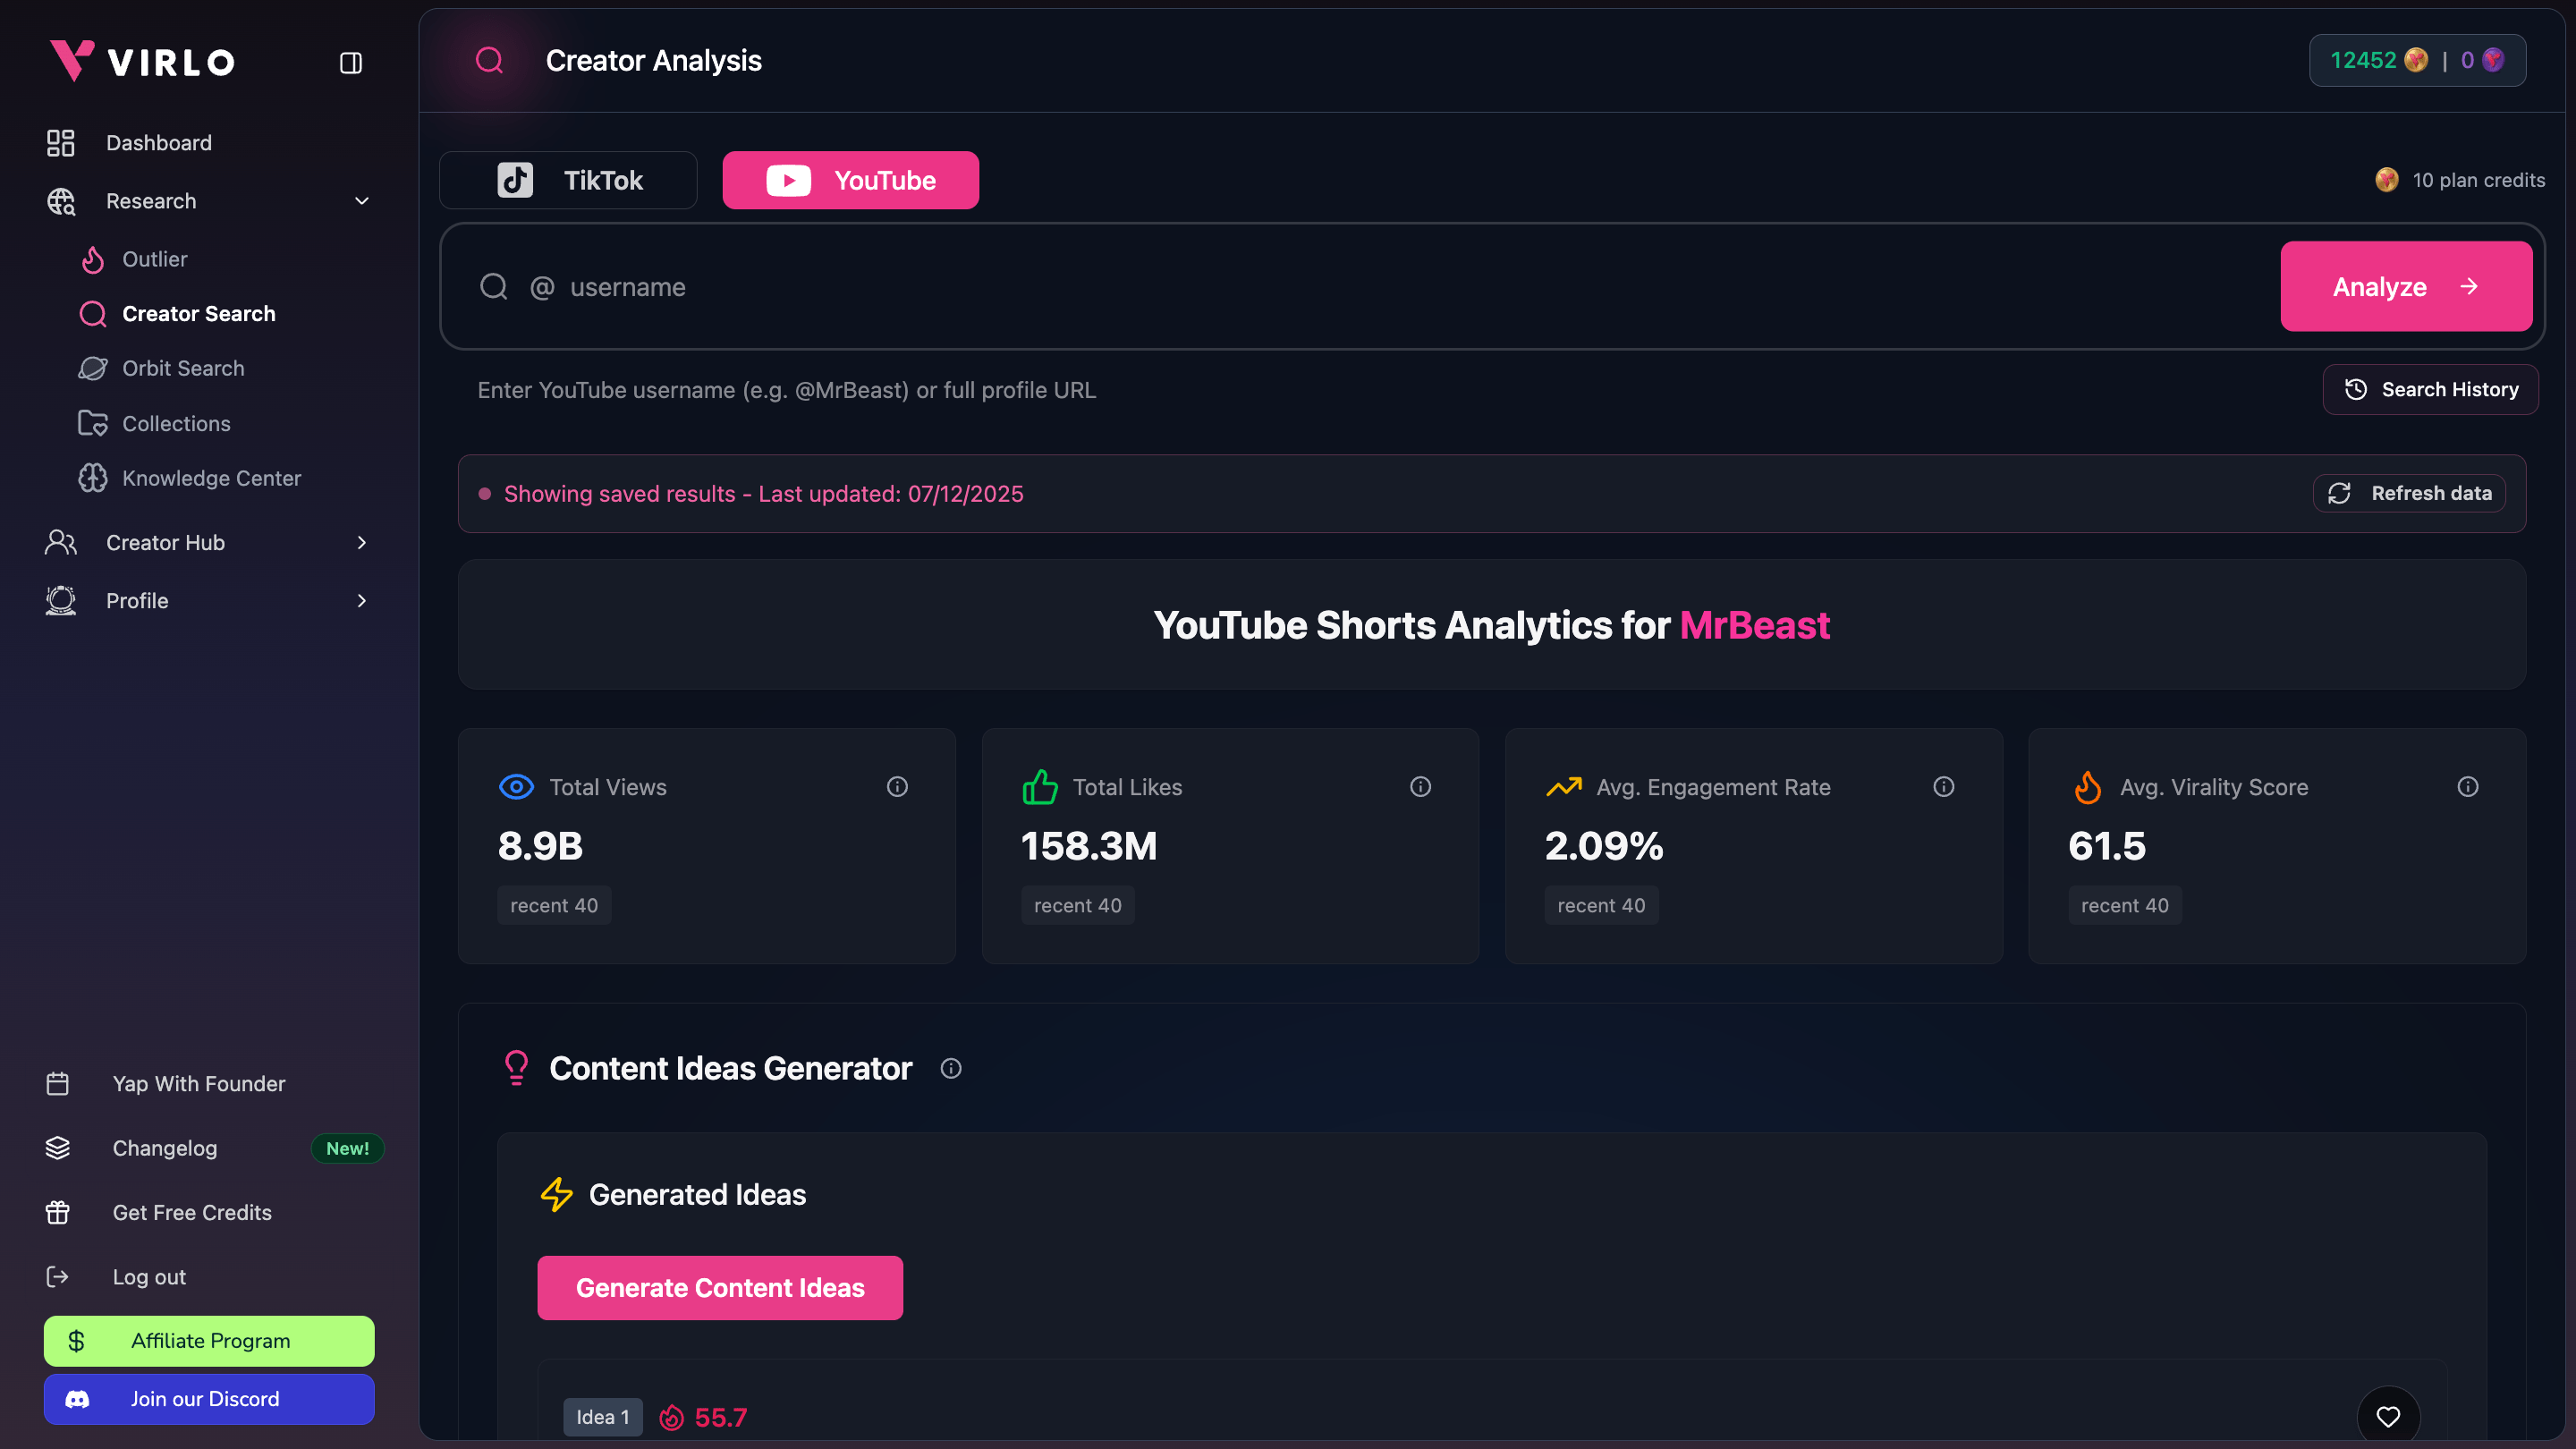Screen dimensions: 2576x1449
Task: Open the Dashboard page
Action: [159, 142]
